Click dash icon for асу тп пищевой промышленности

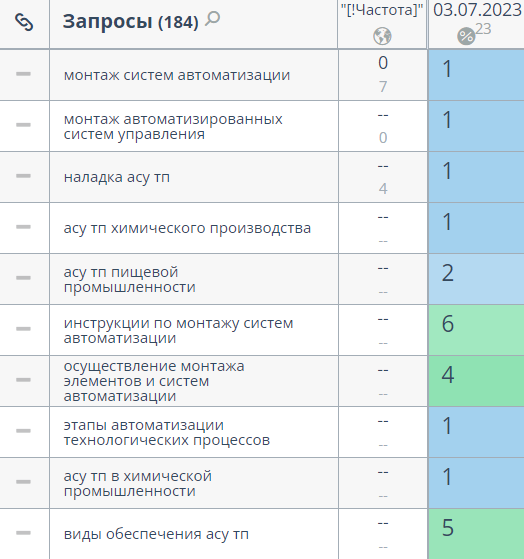[x=23, y=278]
